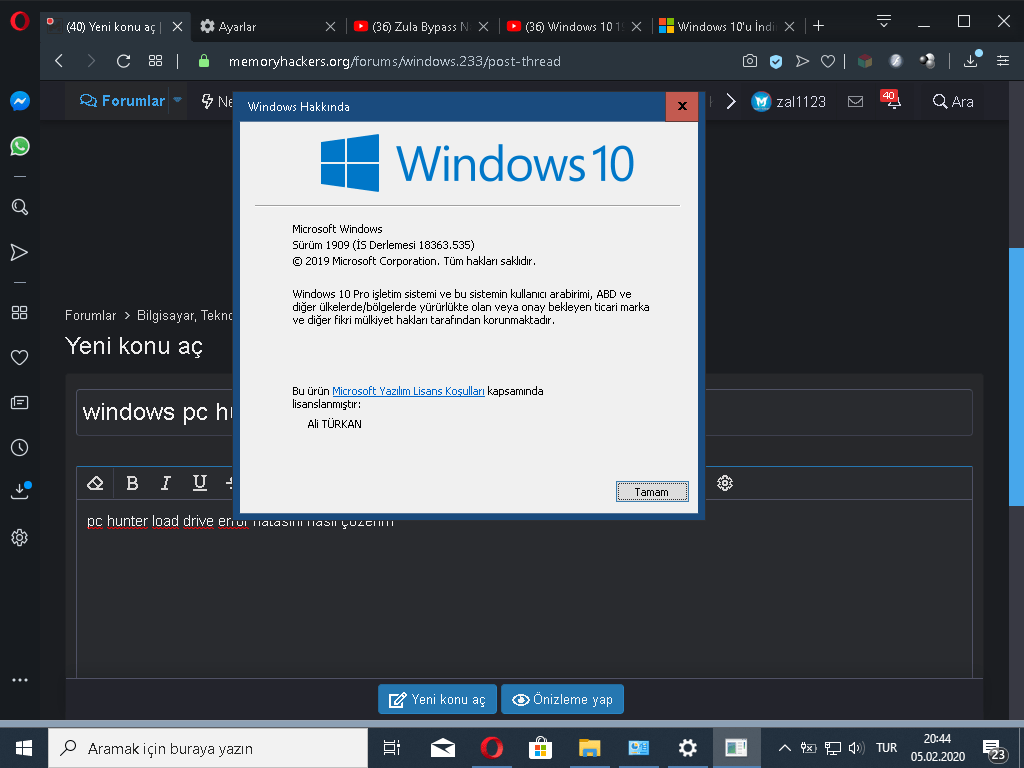This screenshot has height=768, width=1024.
Task: Click the taskbar search box
Action: (208, 748)
